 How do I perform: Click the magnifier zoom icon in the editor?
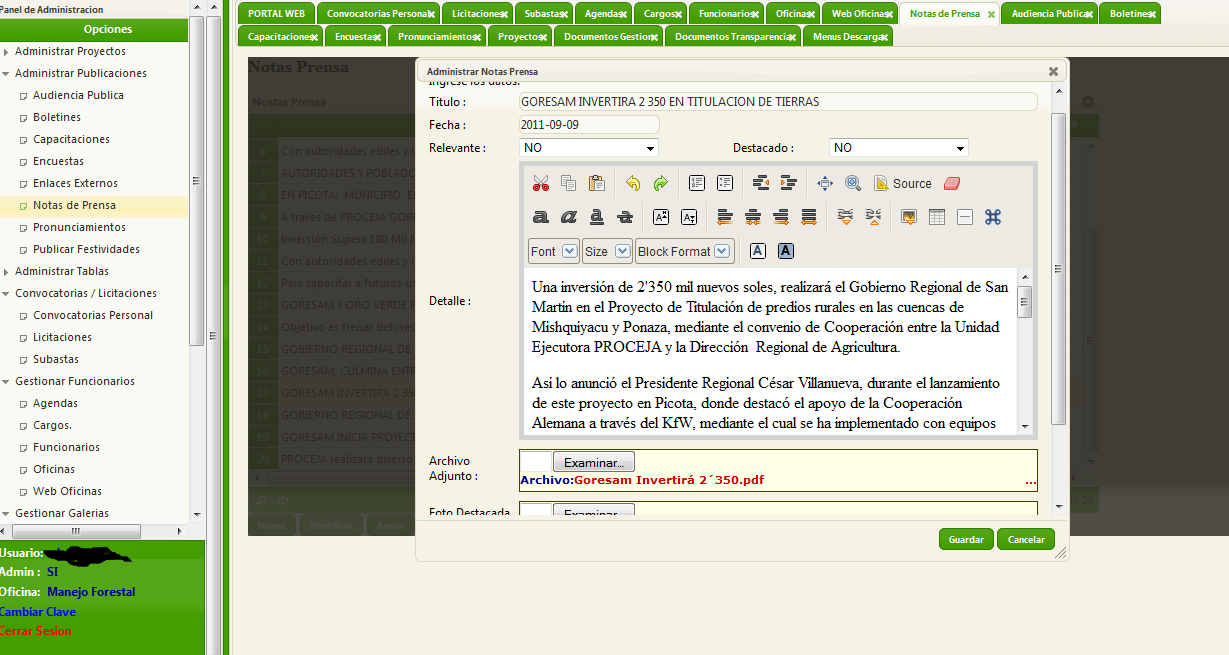(x=853, y=183)
